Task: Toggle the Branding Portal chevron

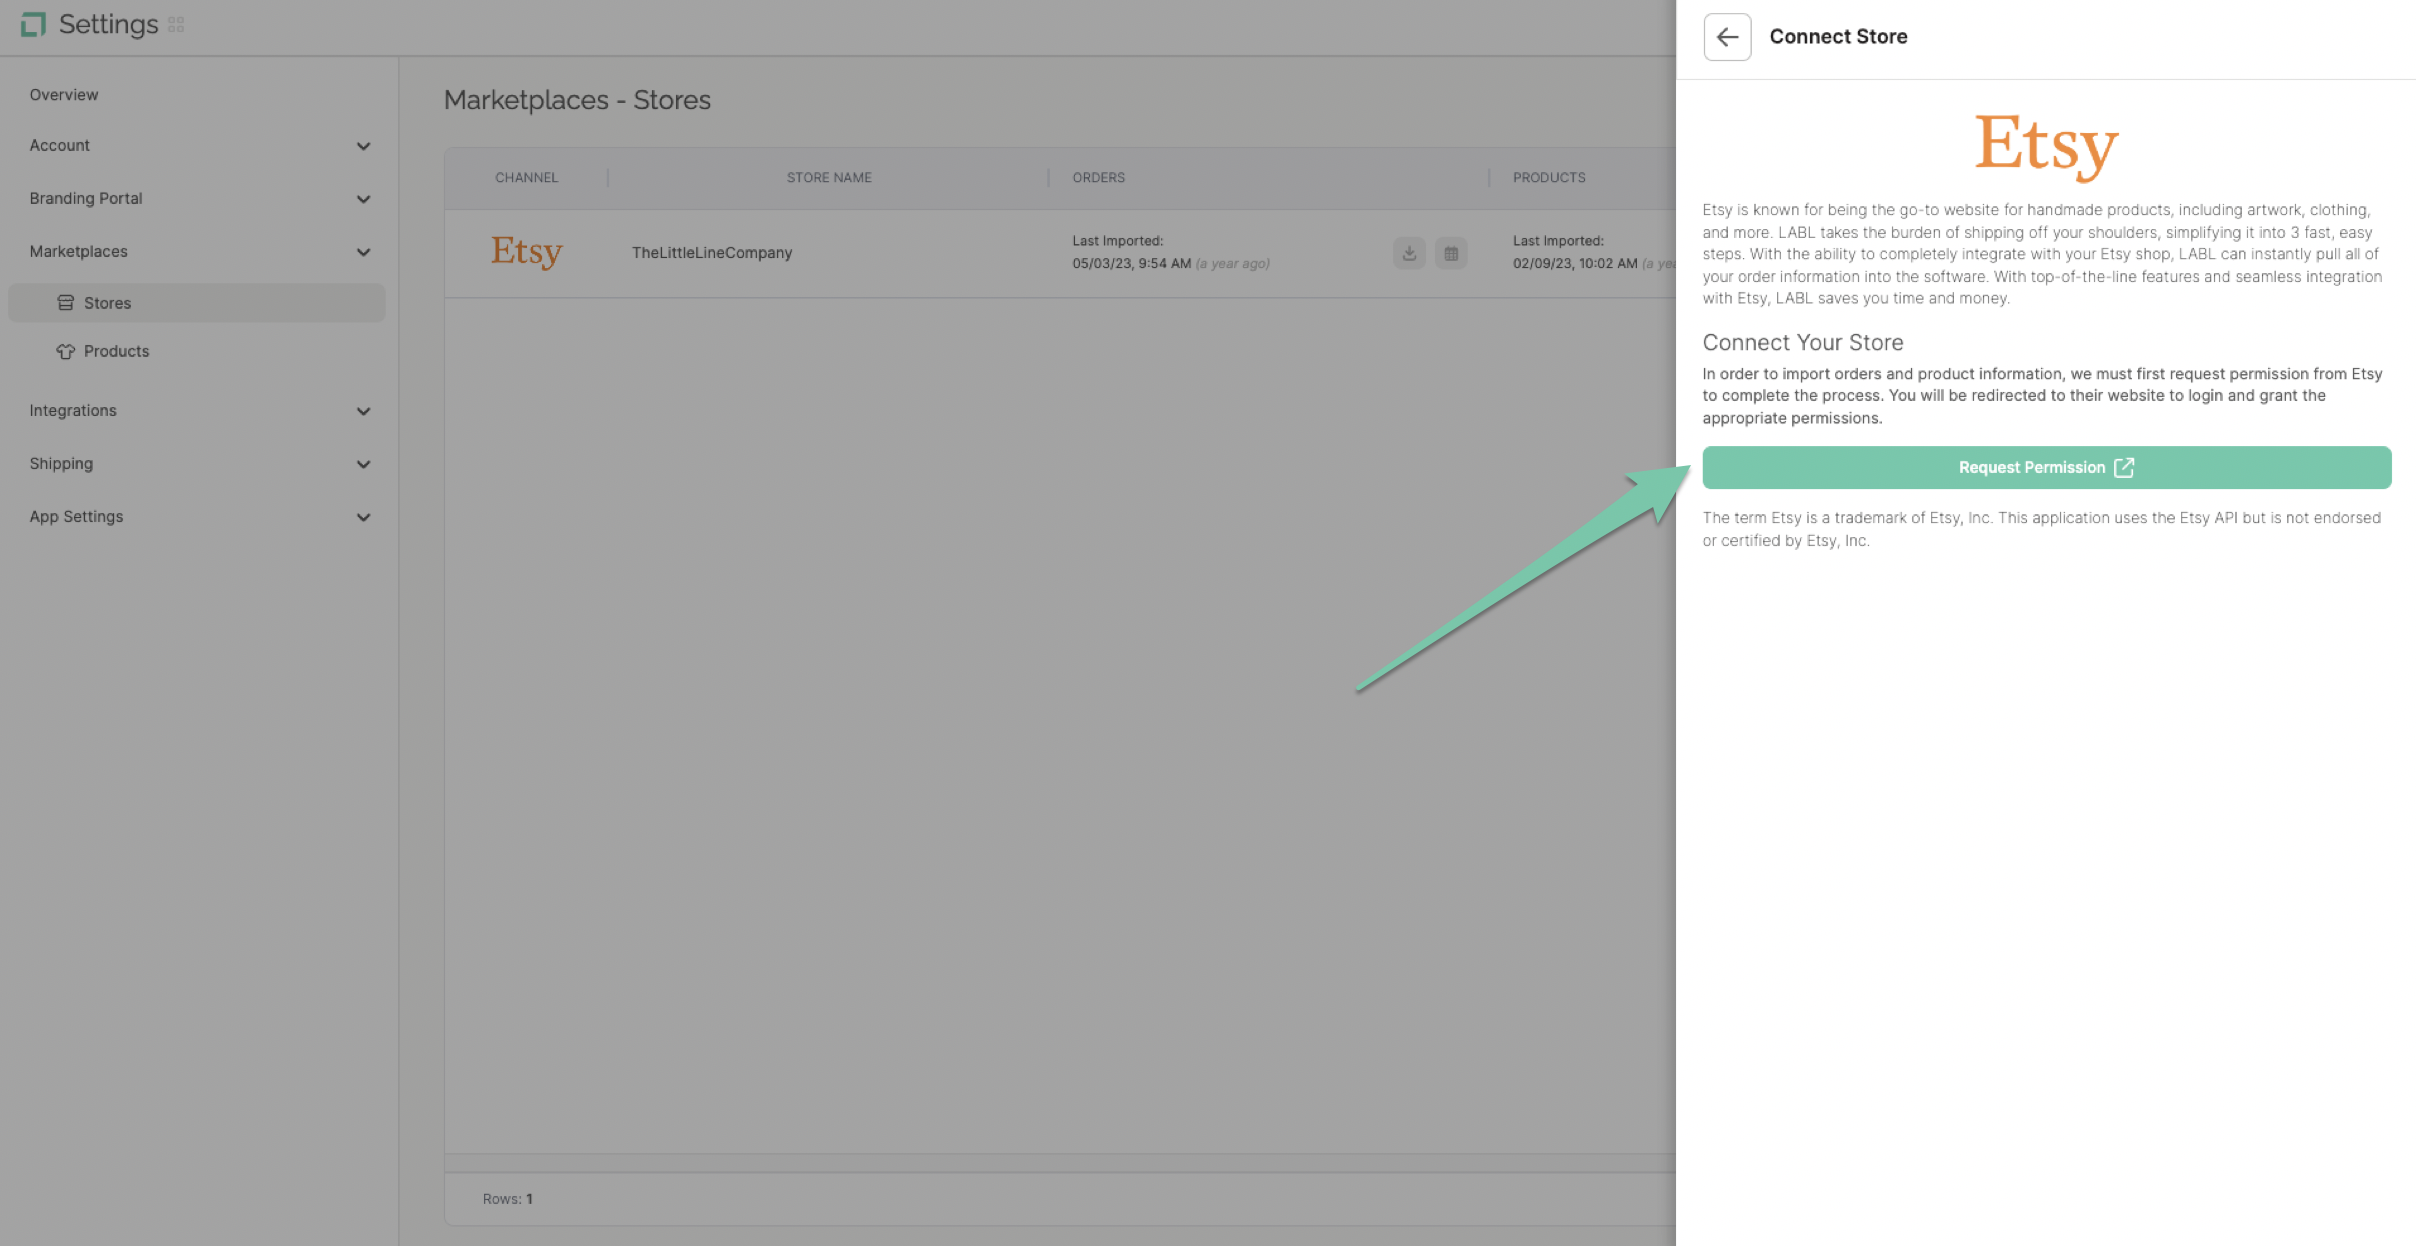Action: [363, 199]
